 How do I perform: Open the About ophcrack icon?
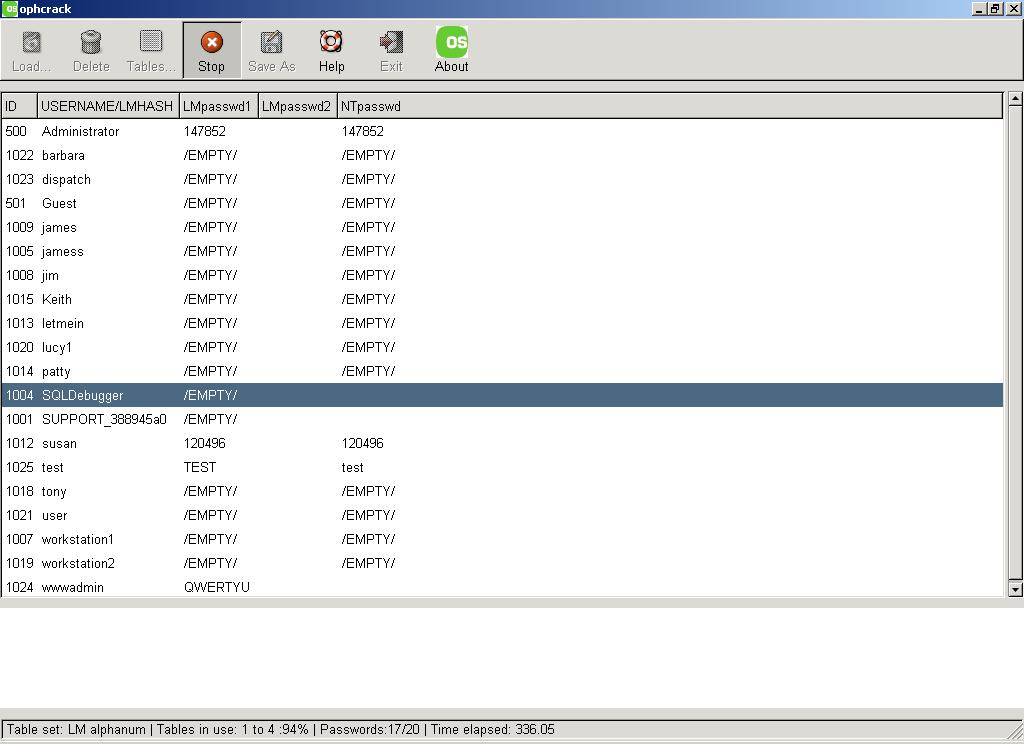click(452, 42)
